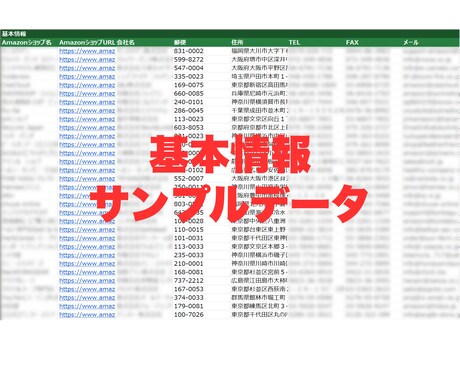Screen dimensions: 460x380
Task: Click postal code cell 210-0001
Action: [189, 264]
